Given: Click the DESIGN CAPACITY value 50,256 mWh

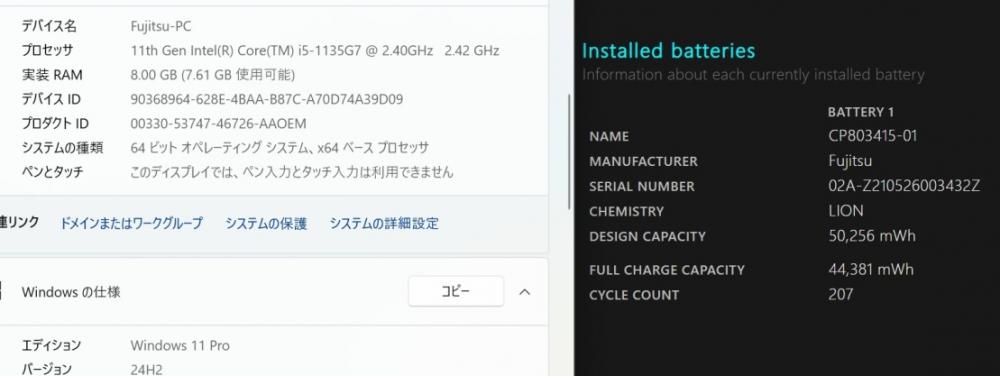Looking at the screenshot, I should (x=872, y=236).
